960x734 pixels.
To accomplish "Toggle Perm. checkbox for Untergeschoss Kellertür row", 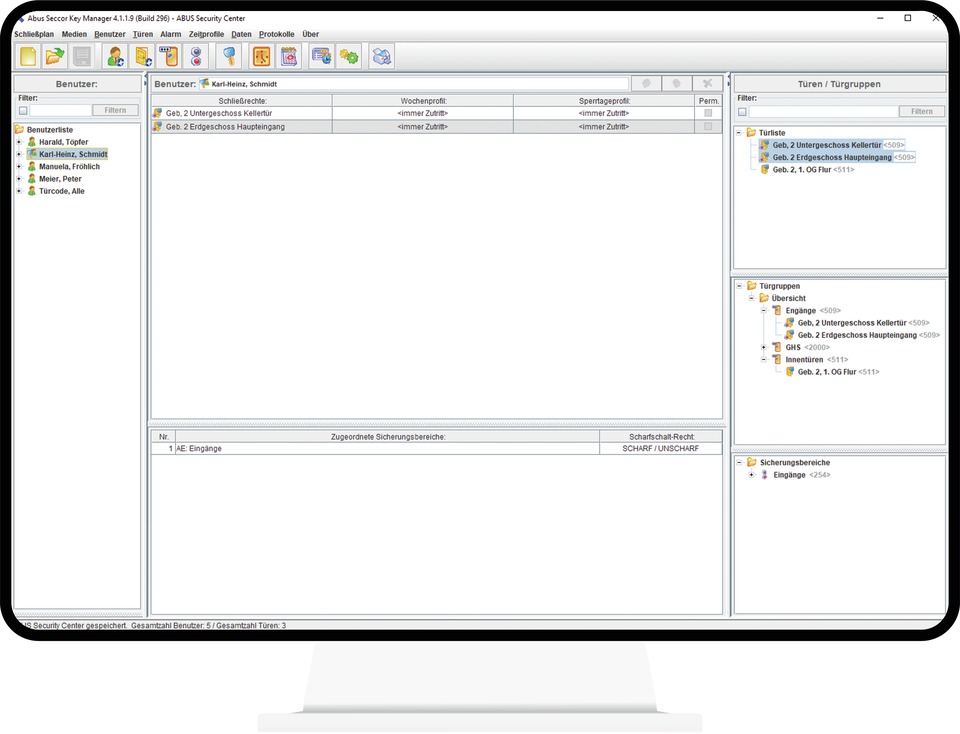I will pyautogui.click(x=708, y=113).
